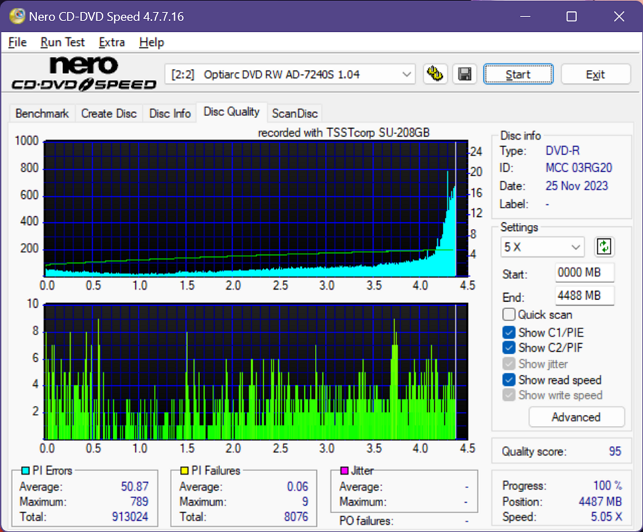Uncheck Show C2/PIF

[508, 348]
